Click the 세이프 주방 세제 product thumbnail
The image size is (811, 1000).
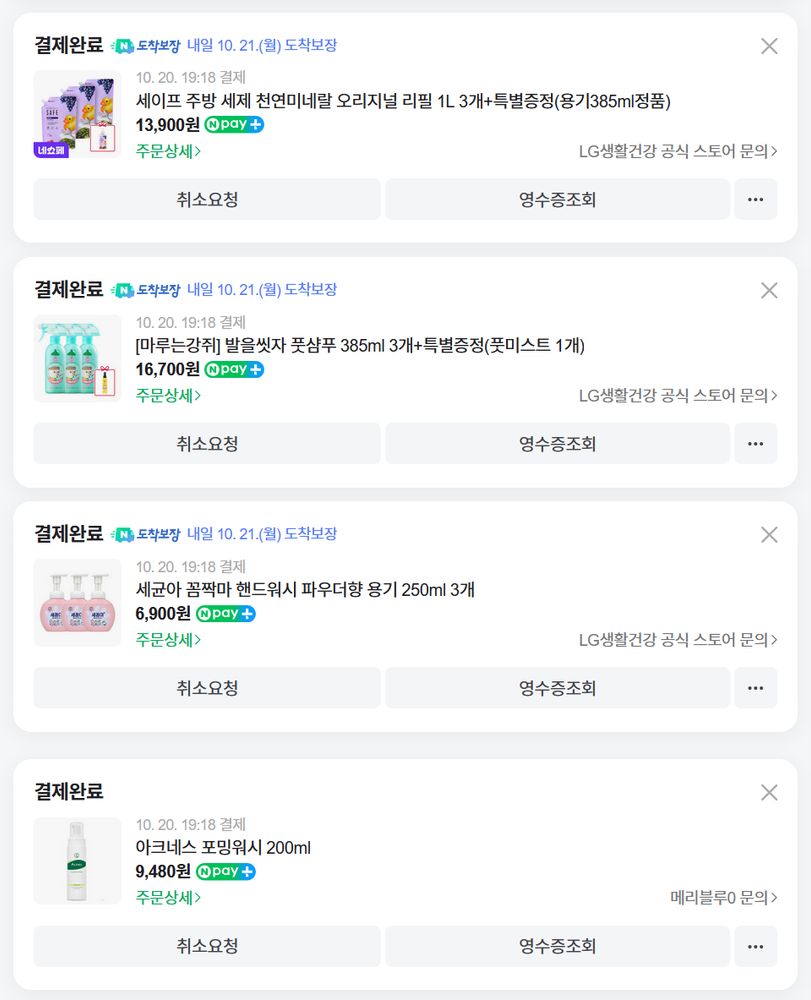pyautogui.click(x=77, y=114)
